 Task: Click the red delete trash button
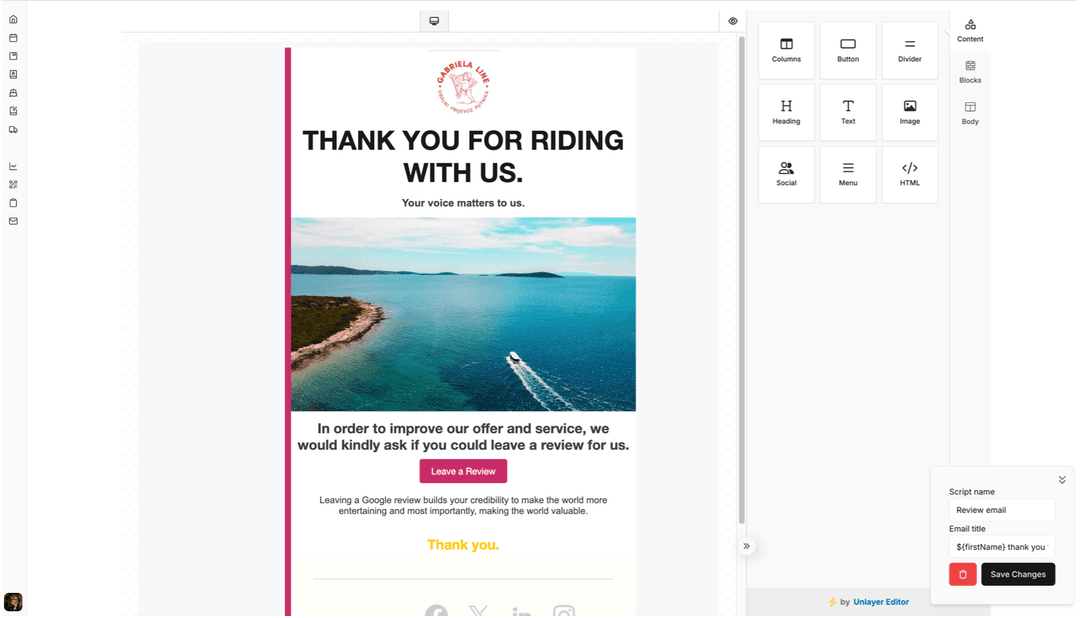coord(962,574)
